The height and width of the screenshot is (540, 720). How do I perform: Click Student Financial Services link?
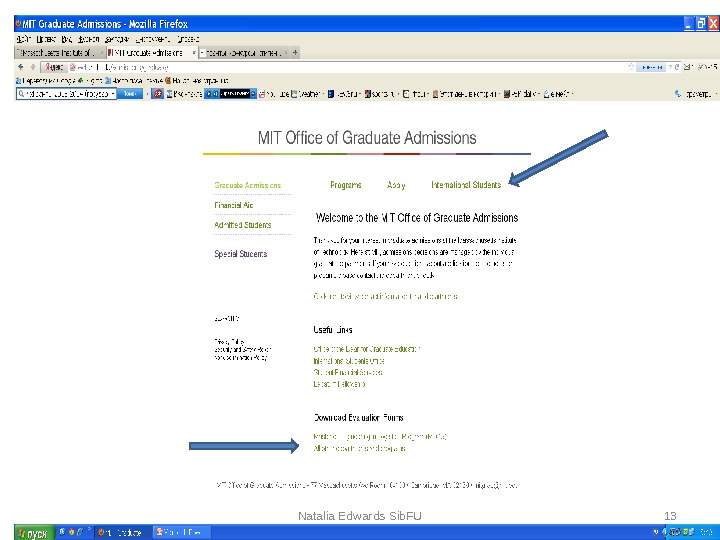click(x=348, y=372)
